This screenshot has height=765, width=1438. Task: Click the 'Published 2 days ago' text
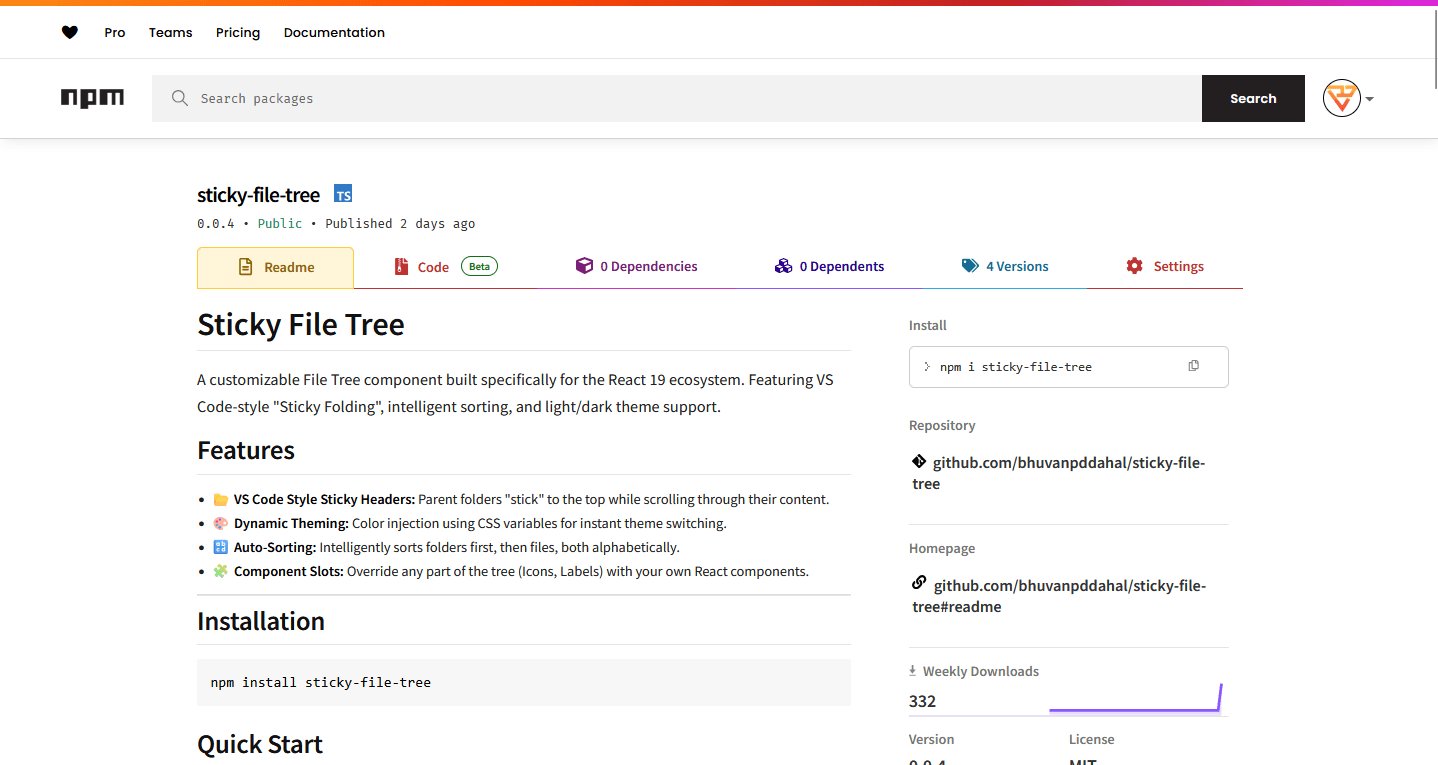400,223
